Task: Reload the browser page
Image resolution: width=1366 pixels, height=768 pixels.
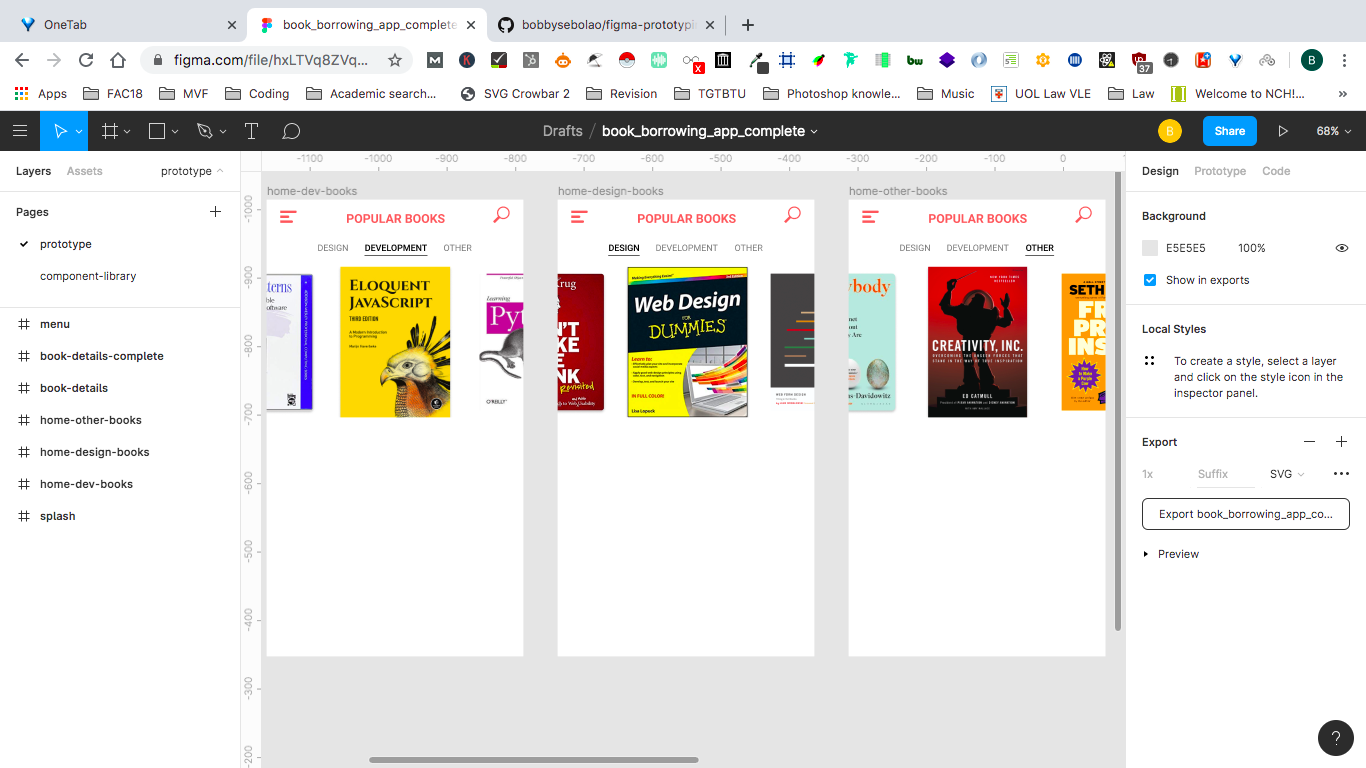Action: coord(86,60)
